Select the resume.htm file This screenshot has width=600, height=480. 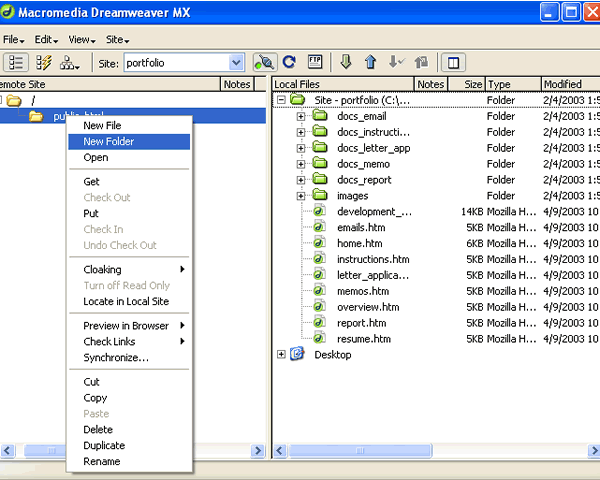363,339
